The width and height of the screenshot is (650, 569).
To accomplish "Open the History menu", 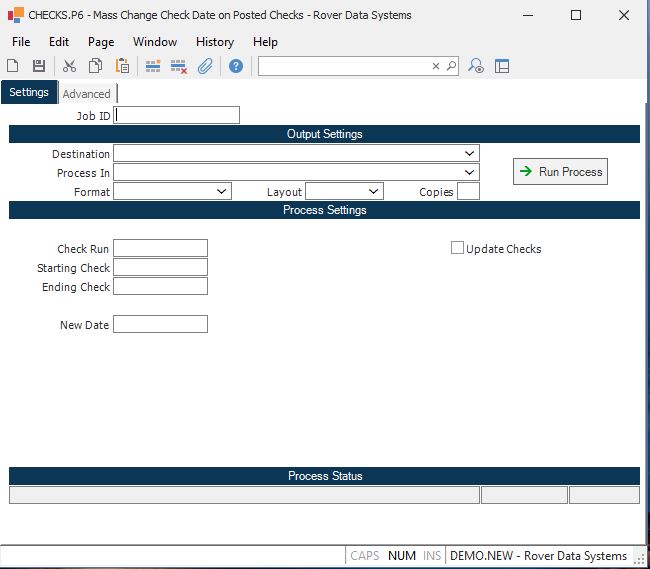I will tap(214, 42).
